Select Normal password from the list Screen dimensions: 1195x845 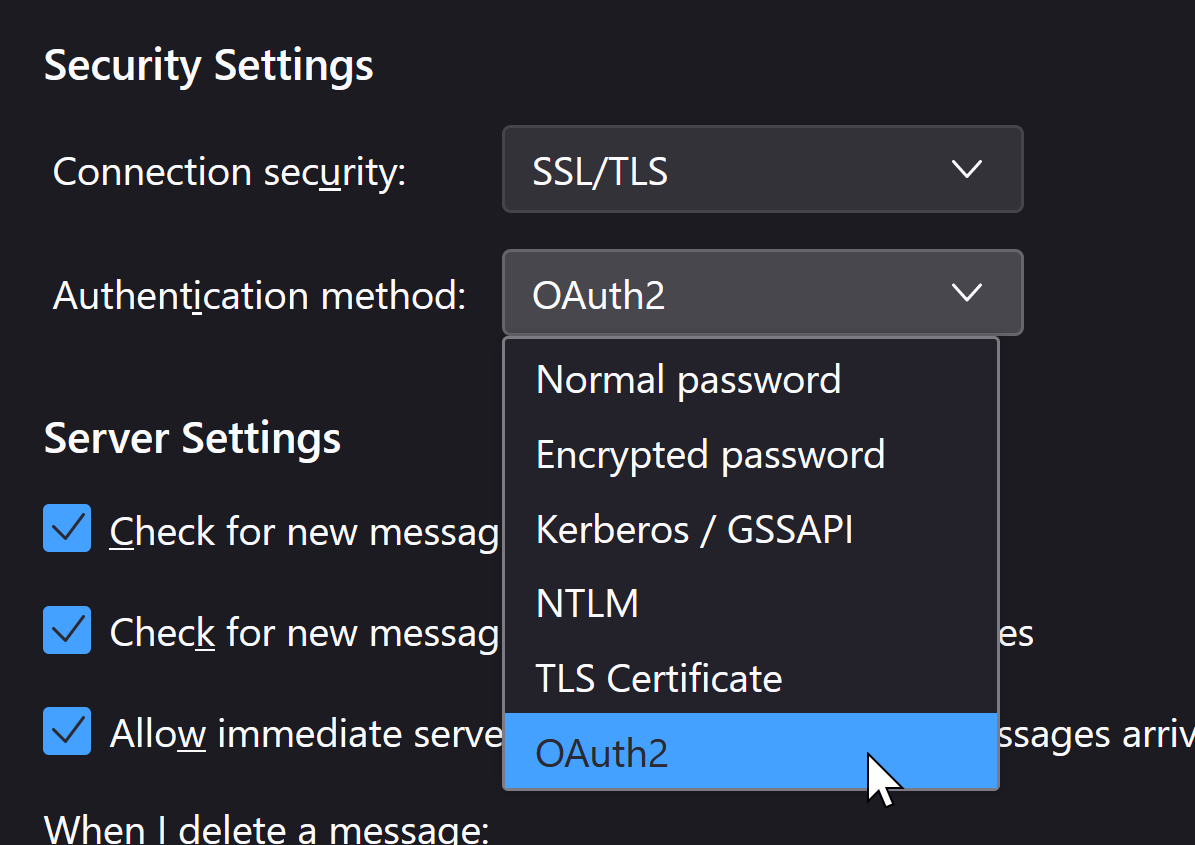click(x=688, y=380)
